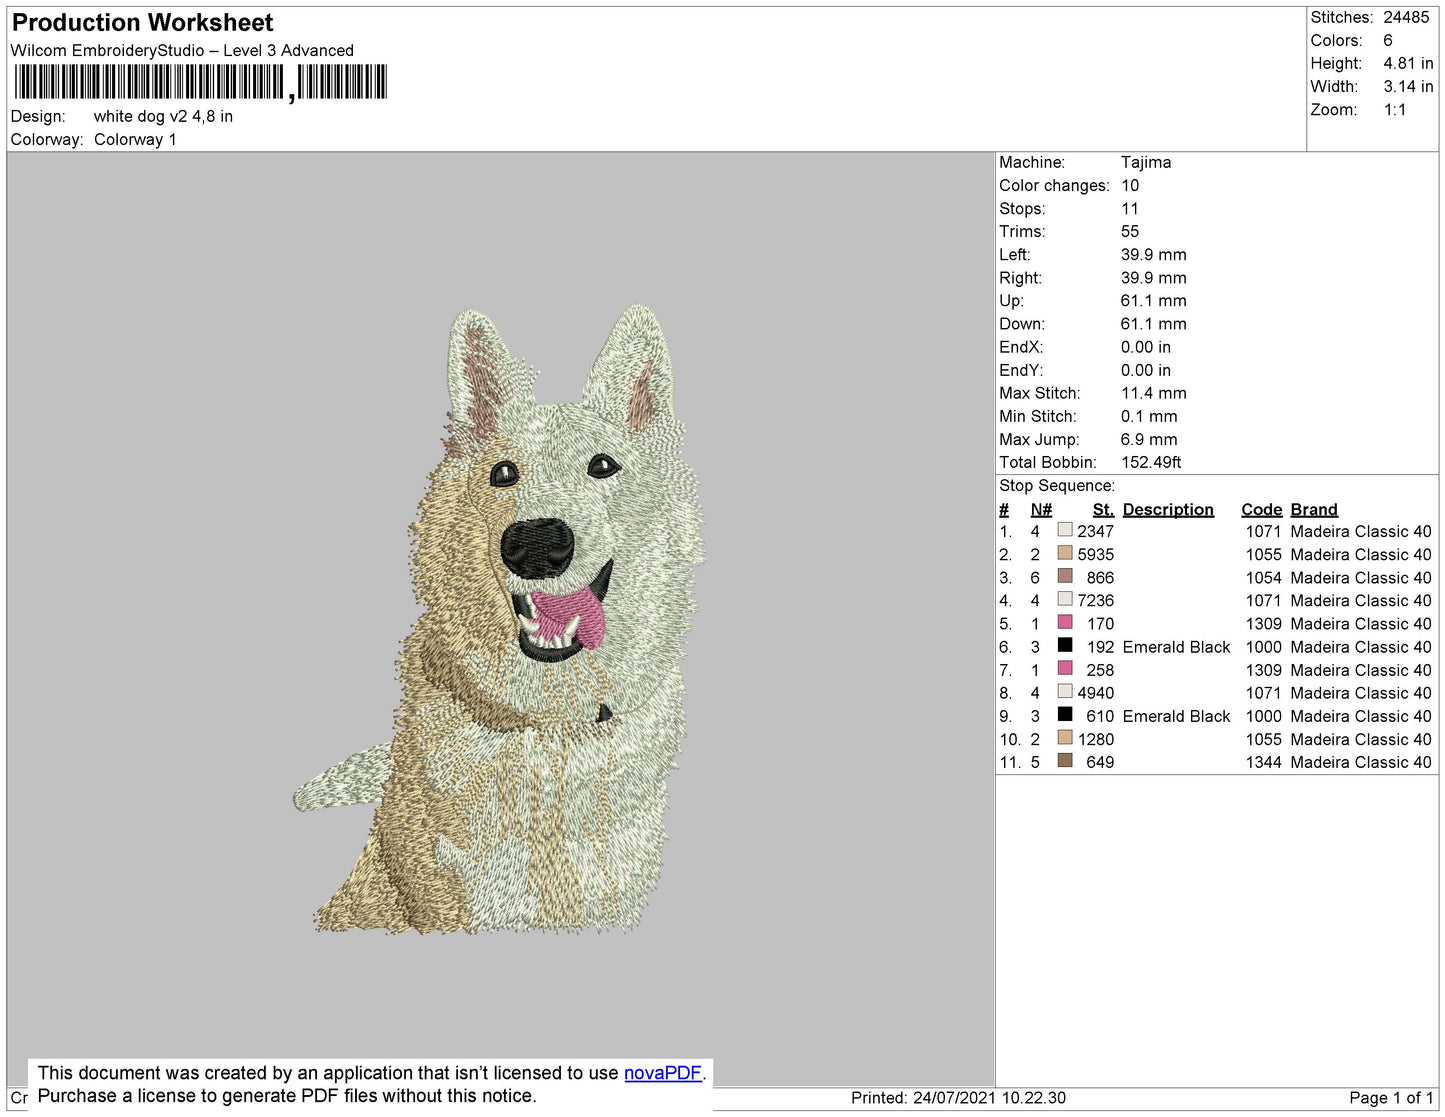Click the white dog embroidery preview
This screenshot has width=1445, height=1117.
click(500, 620)
